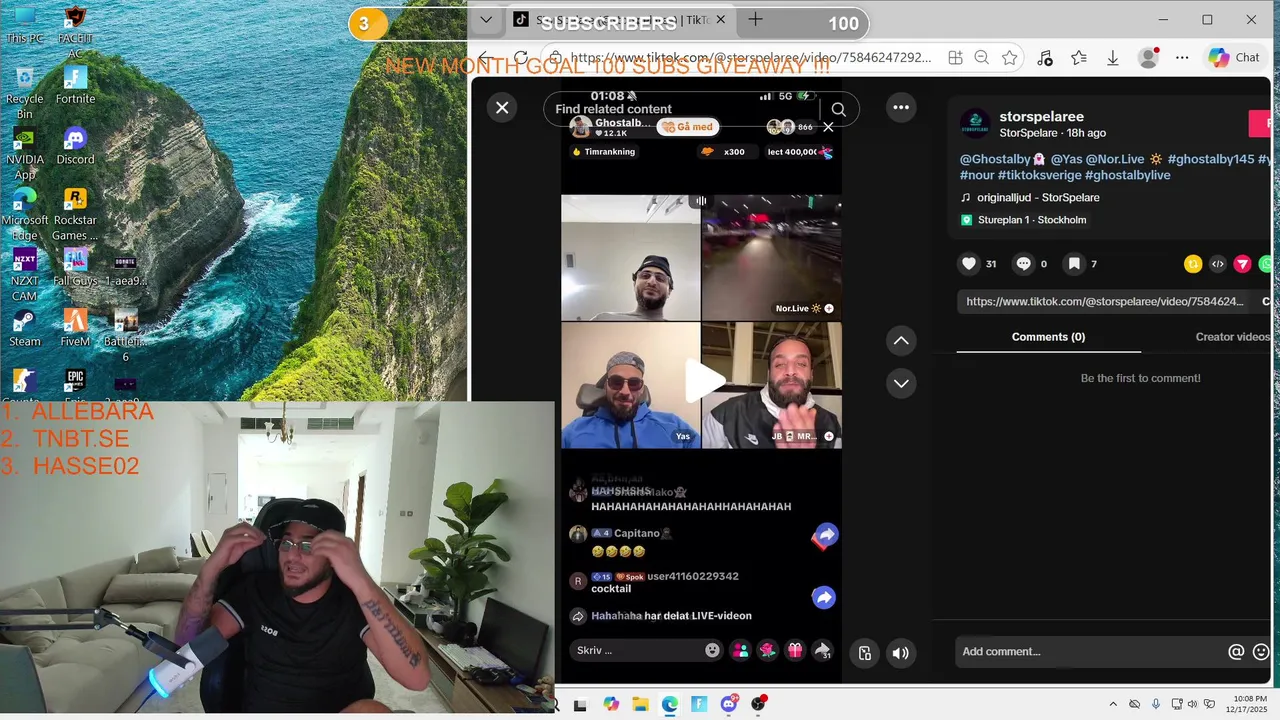Open the taskbar clock showing 10:08 PM
Image resolution: width=1280 pixels, height=720 pixels.
pyautogui.click(x=1249, y=704)
